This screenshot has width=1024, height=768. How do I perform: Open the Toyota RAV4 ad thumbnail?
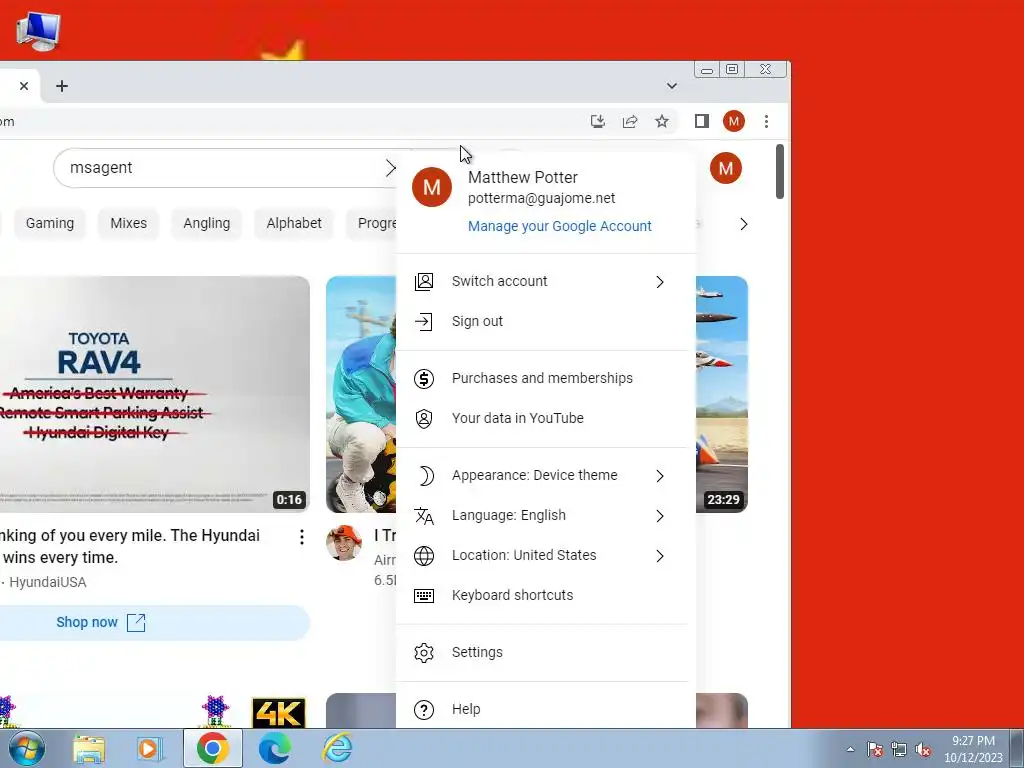click(x=154, y=394)
